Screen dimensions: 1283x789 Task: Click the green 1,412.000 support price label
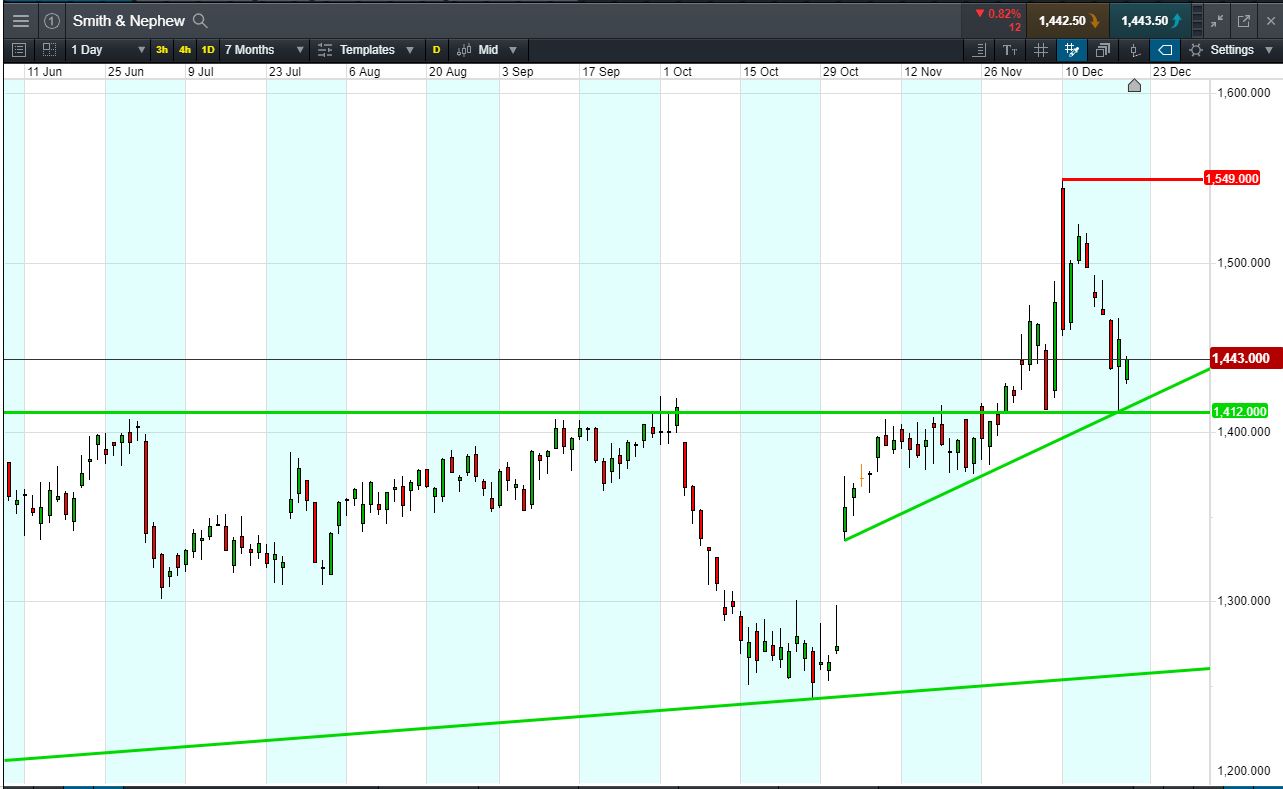point(1240,411)
